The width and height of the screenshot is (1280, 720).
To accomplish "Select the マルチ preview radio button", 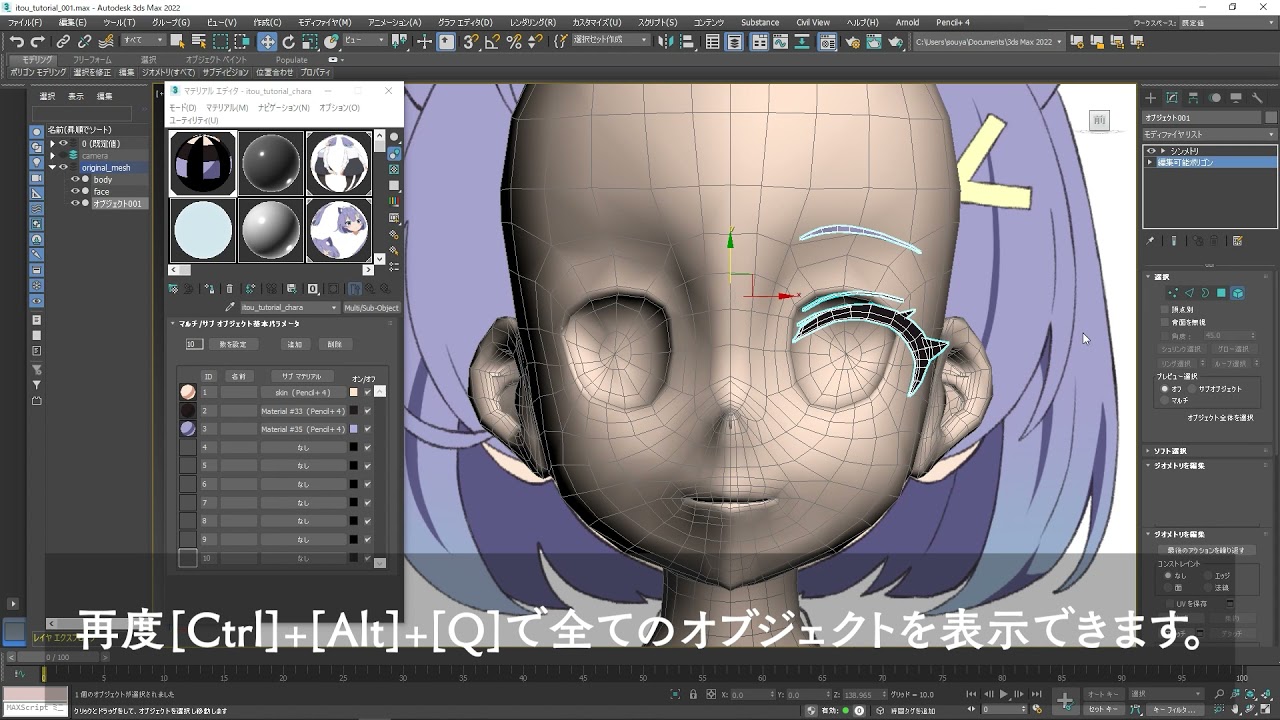I will (x=1164, y=400).
